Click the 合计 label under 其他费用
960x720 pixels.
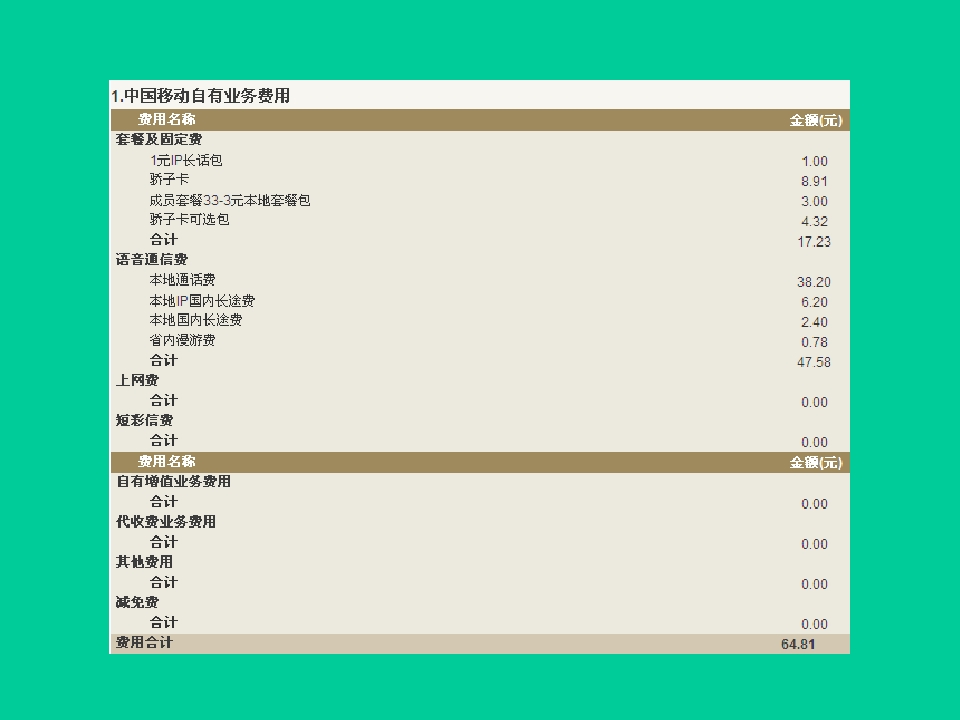163,582
